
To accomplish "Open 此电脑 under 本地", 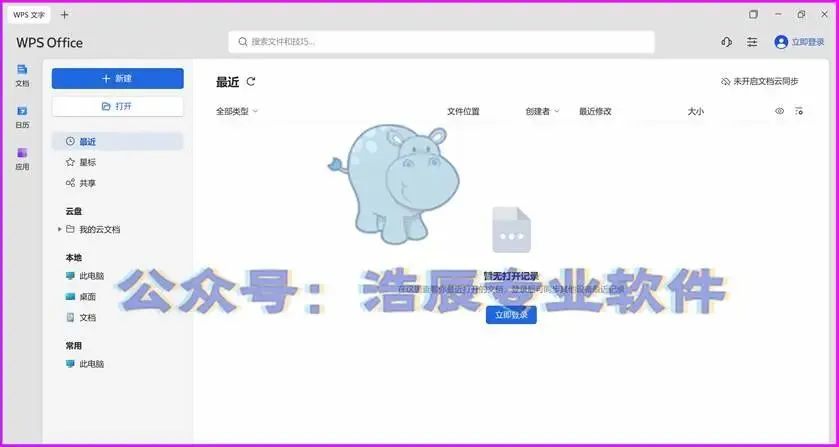I will 85,276.
